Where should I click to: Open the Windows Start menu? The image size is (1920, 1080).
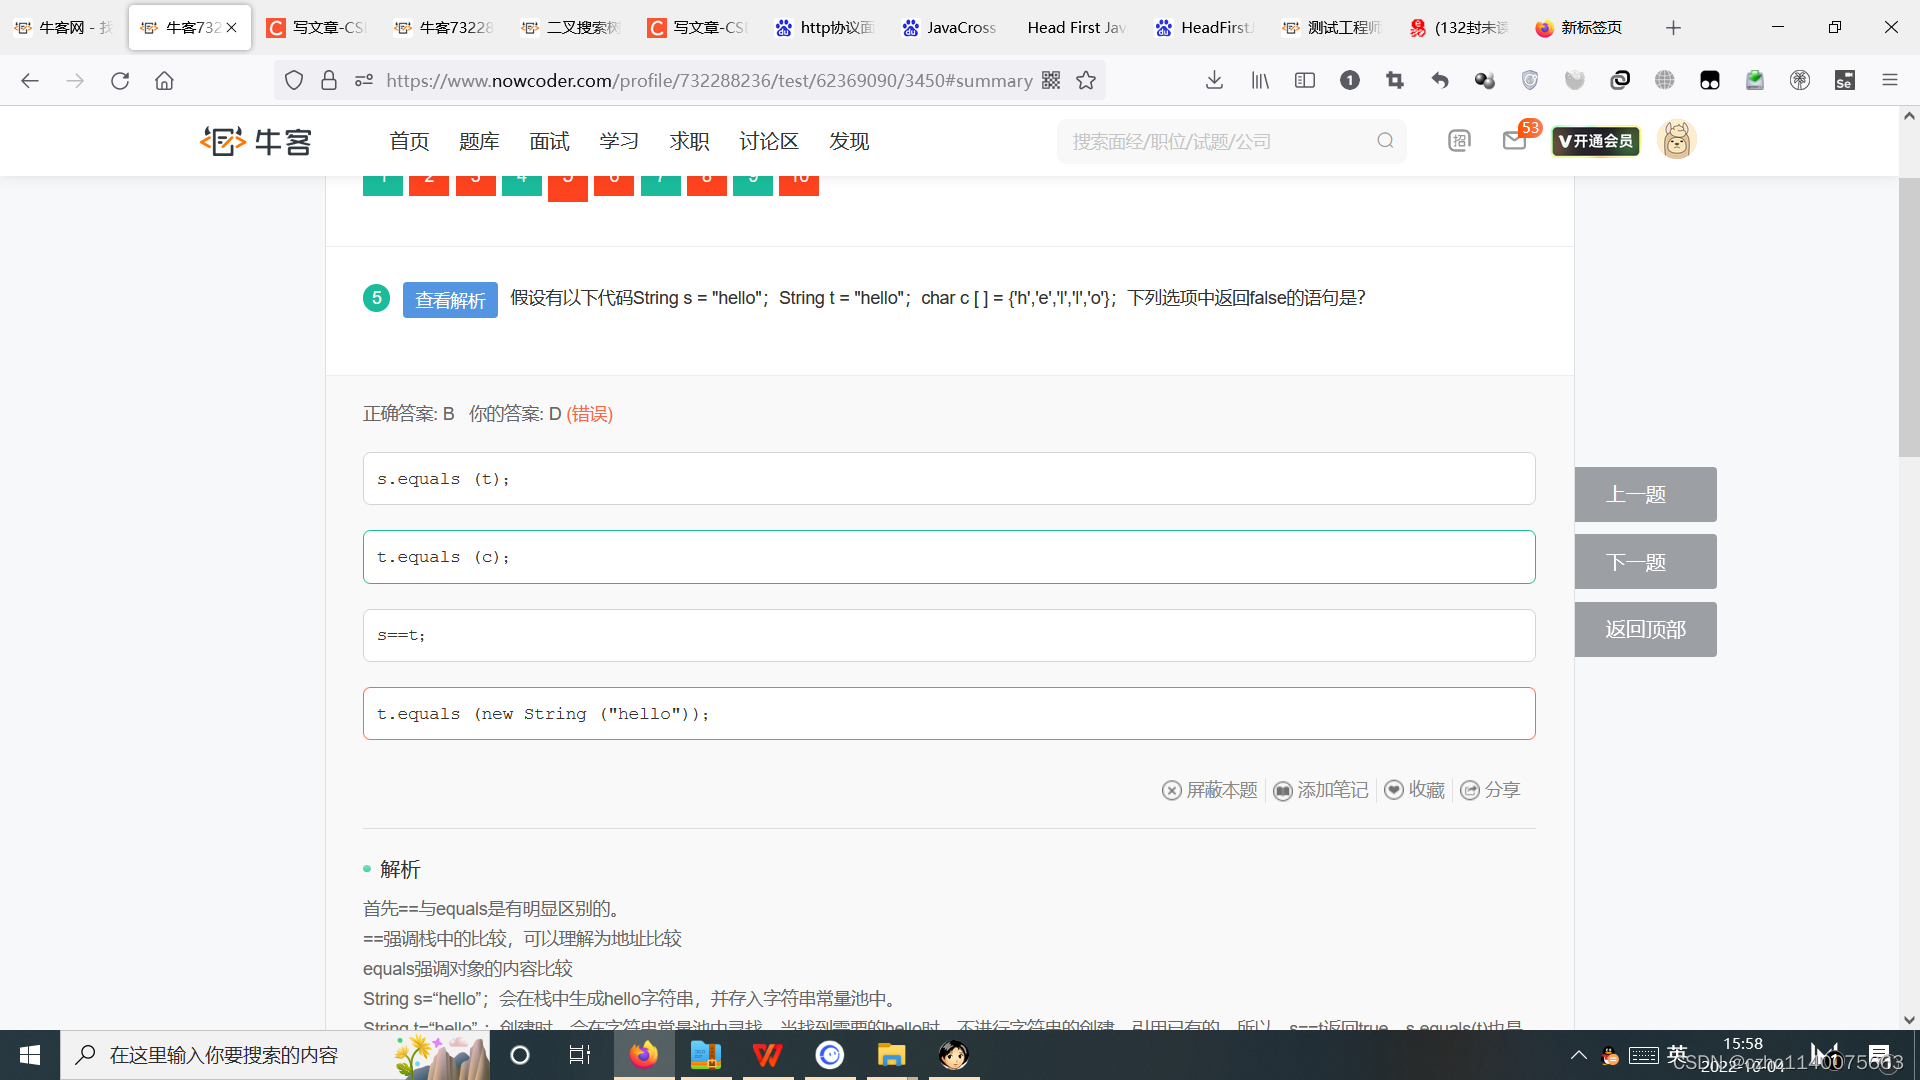click(x=30, y=1055)
